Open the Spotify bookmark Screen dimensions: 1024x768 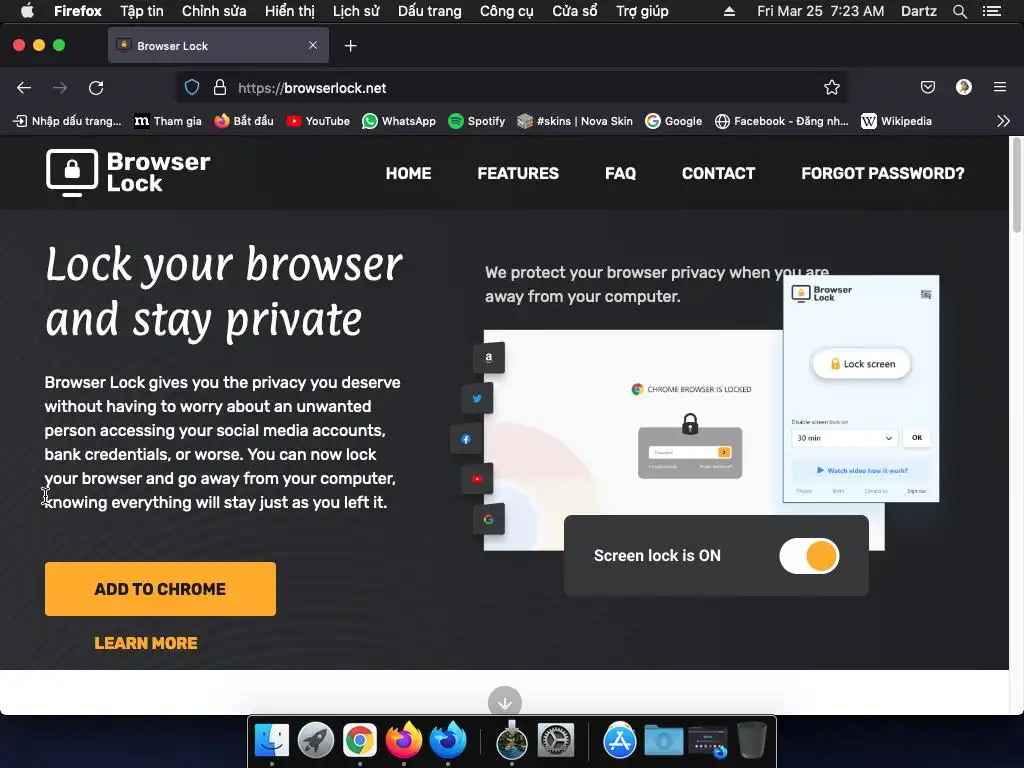pyautogui.click(x=477, y=121)
